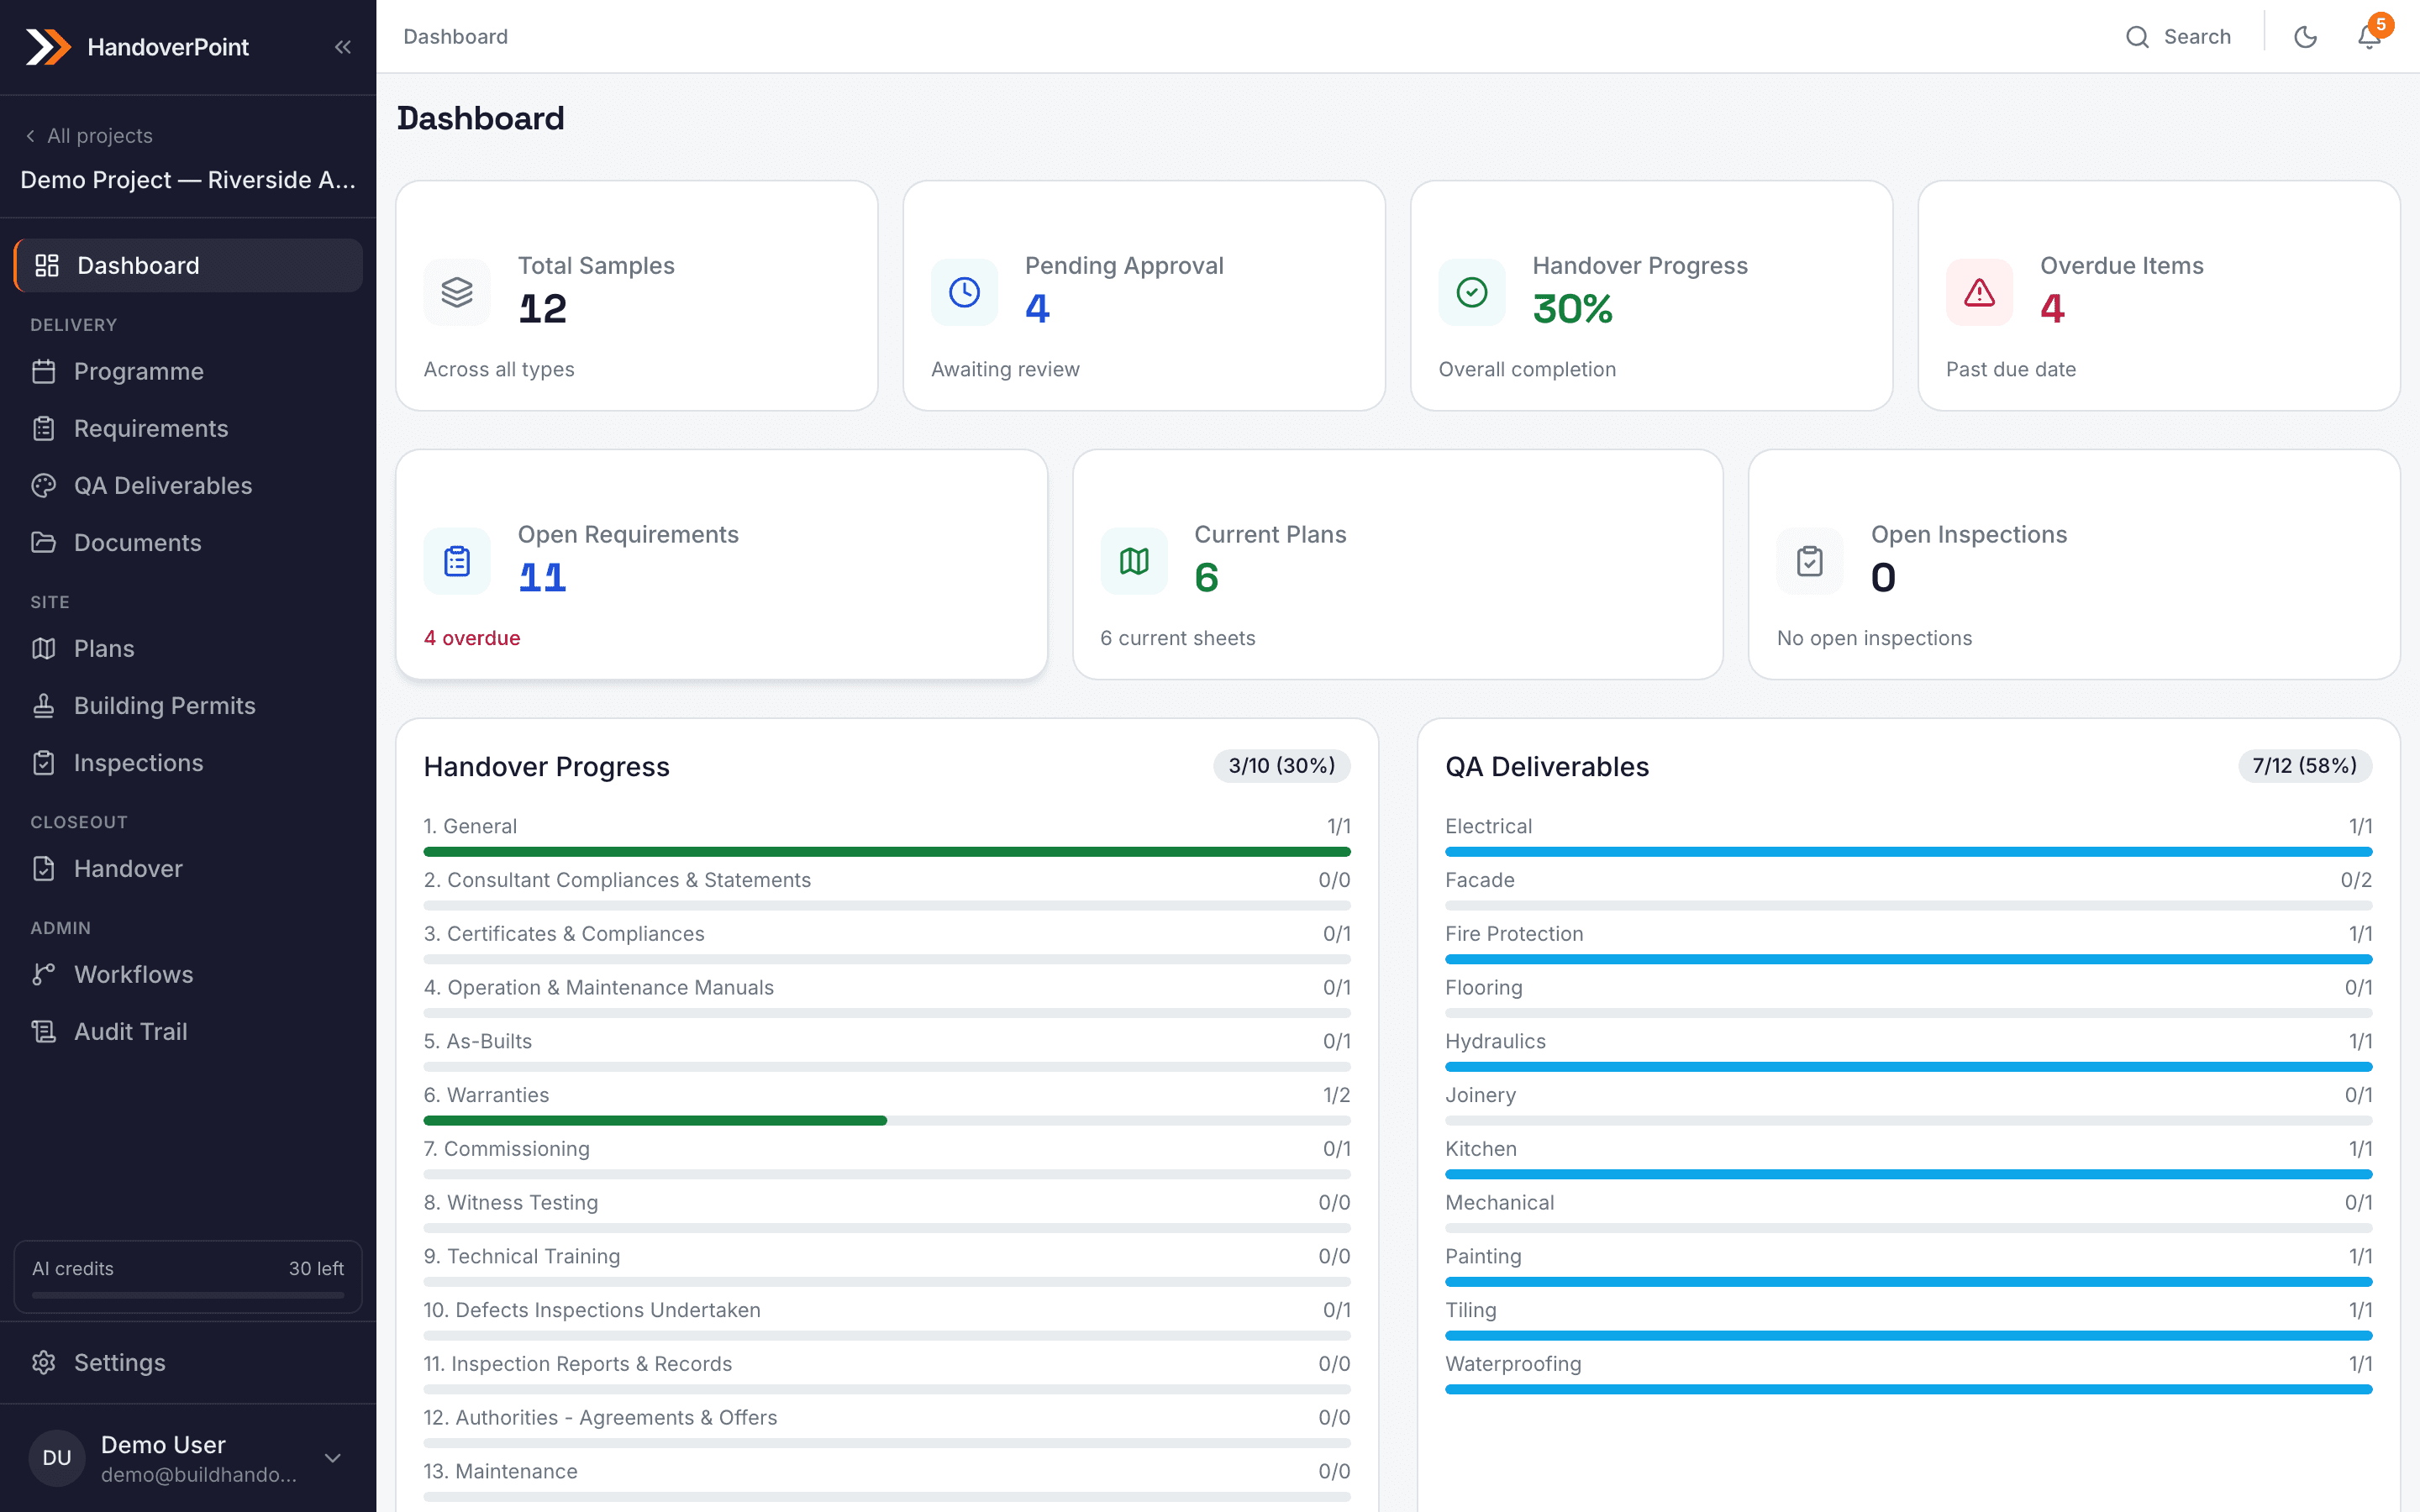
Task: Toggle dark mode with moon icon
Action: (2305, 37)
